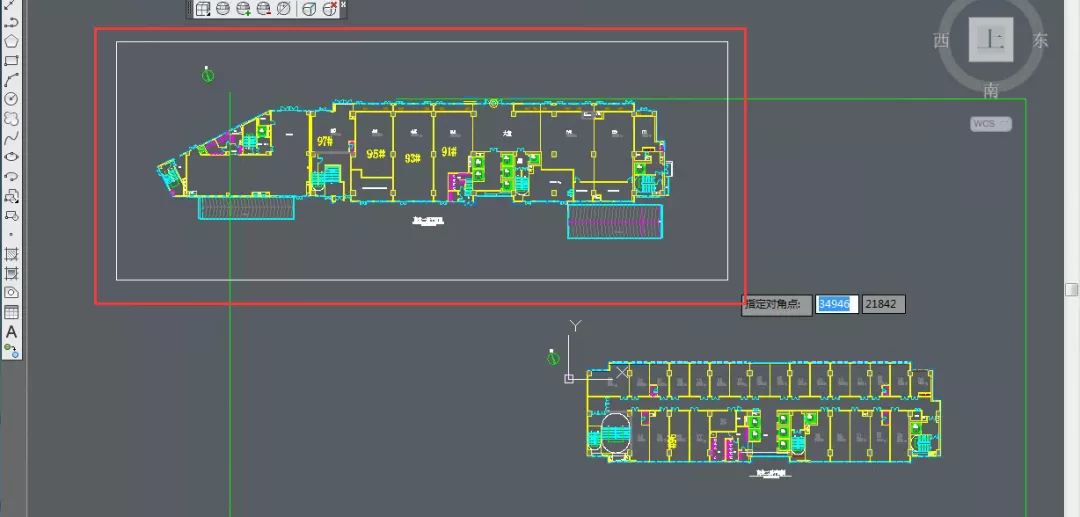Click the sphere icon with red minus
The height and width of the screenshot is (517, 1080).
(264, 8)
